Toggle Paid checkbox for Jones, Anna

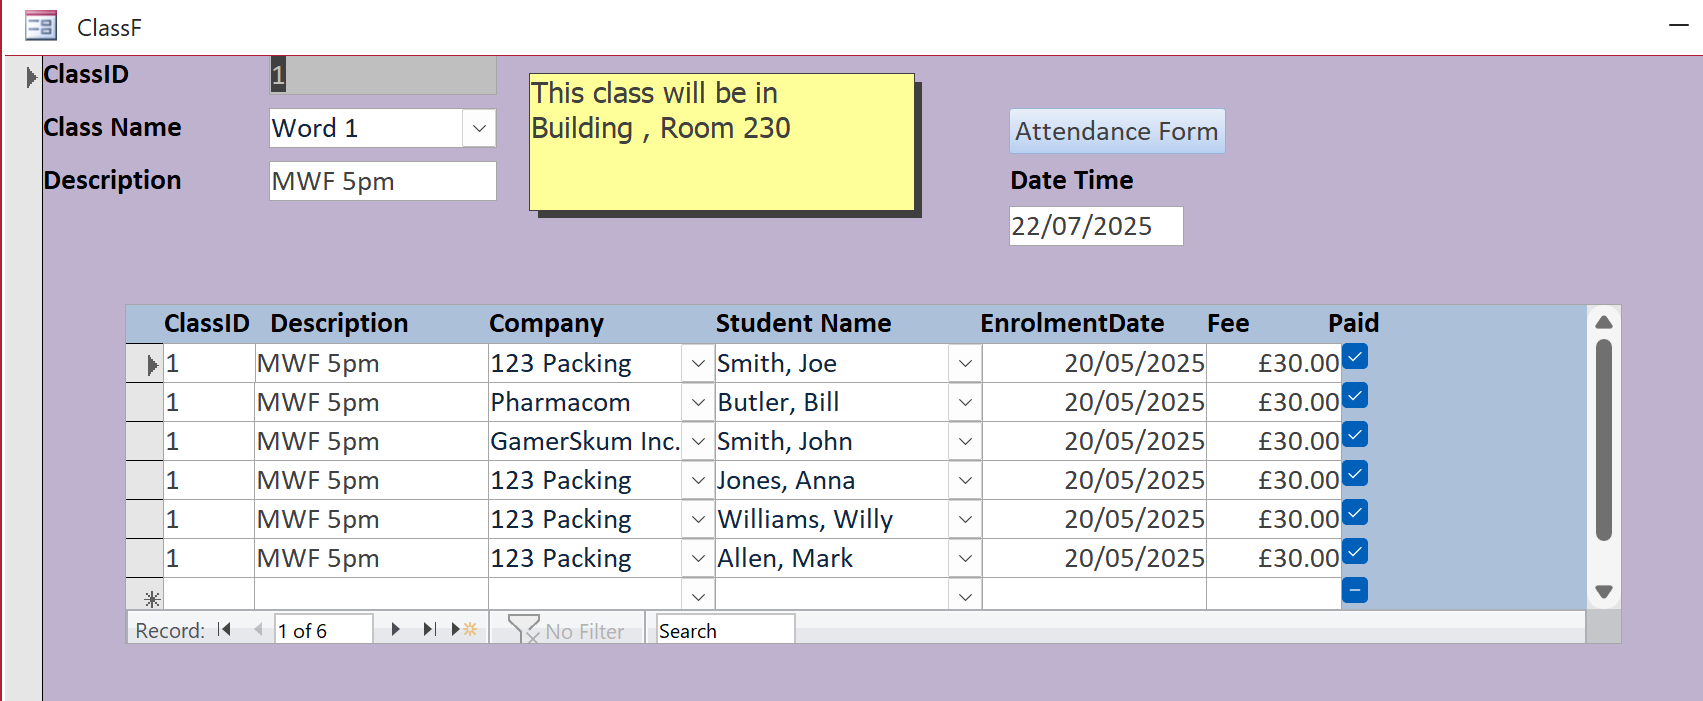1355,474
